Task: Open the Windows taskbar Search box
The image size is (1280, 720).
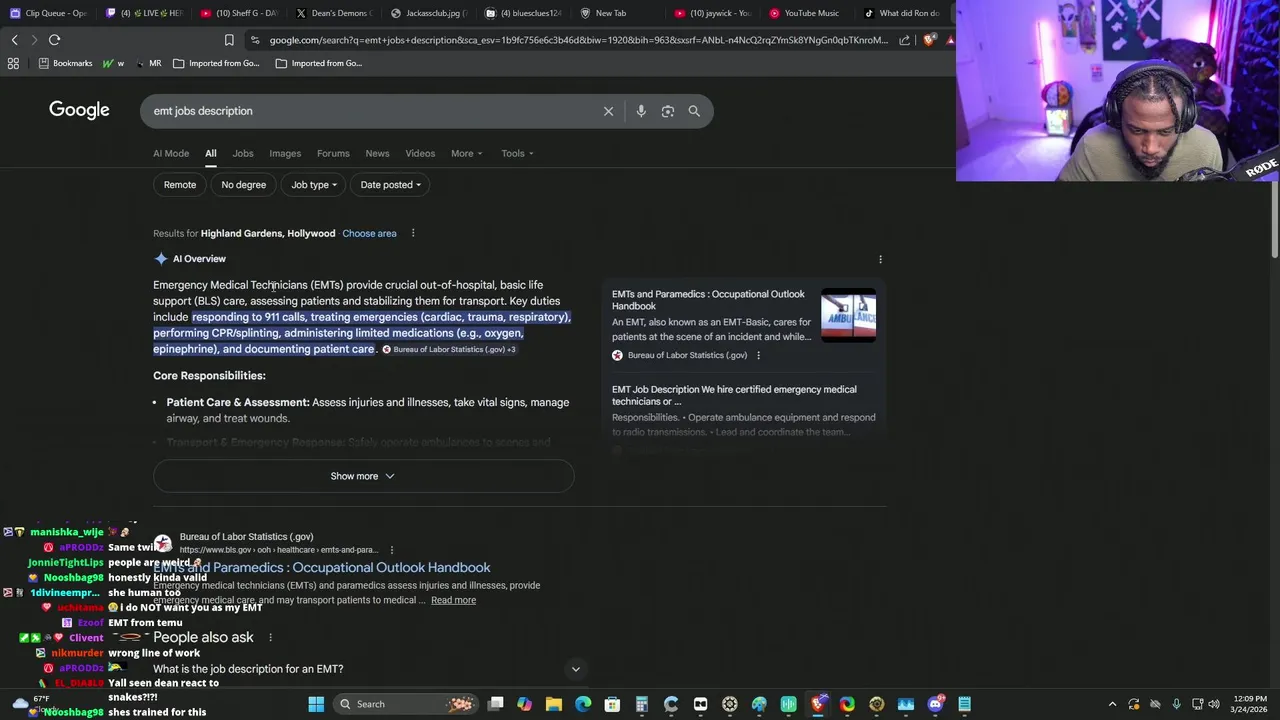Action: pyautogui.click(x=406, y=704)
